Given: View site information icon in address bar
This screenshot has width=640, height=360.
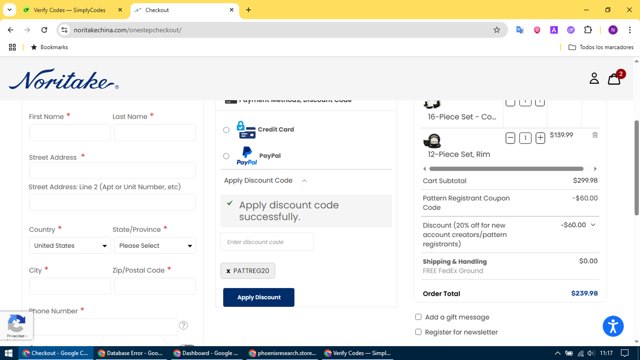Looking at the screenshot, I should pyautogui.click(x=64, y=30).
